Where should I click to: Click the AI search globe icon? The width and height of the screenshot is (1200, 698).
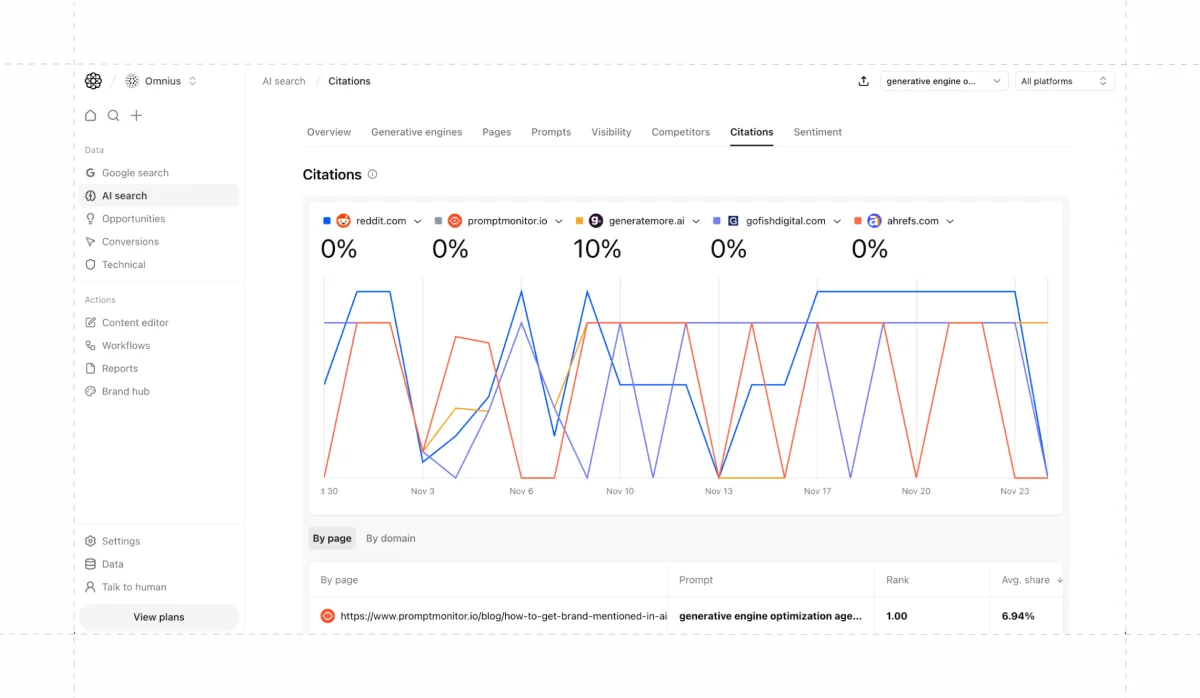point(91,196)
